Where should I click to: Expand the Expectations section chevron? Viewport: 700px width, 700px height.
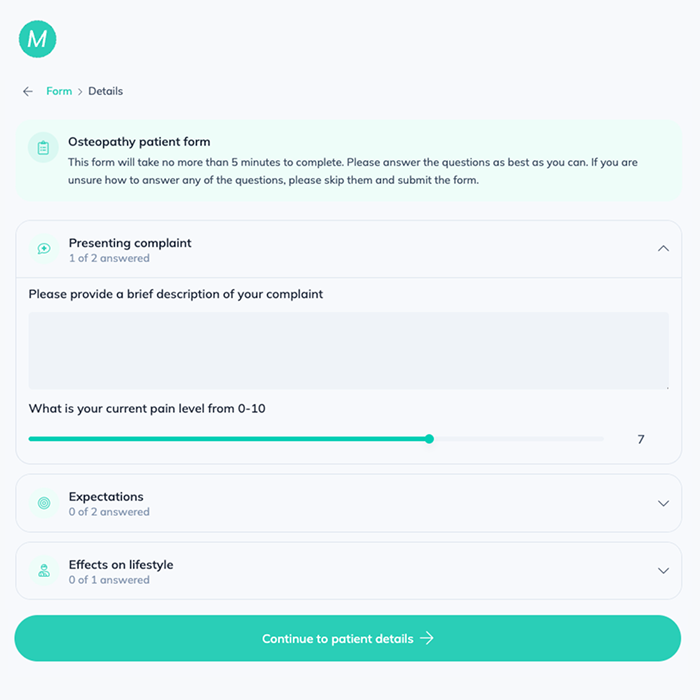663,503
